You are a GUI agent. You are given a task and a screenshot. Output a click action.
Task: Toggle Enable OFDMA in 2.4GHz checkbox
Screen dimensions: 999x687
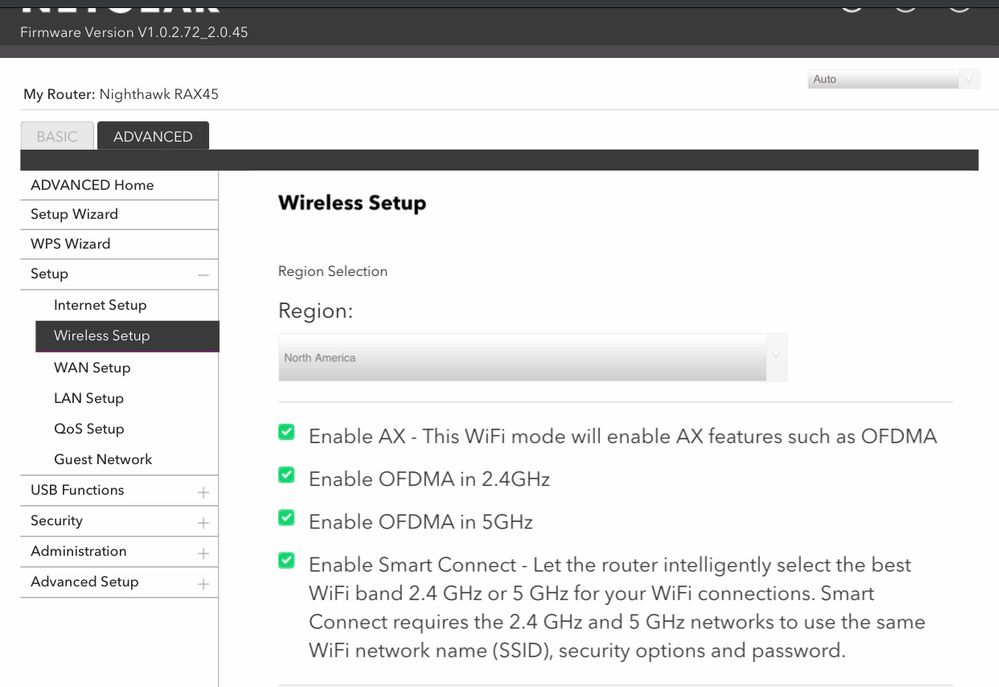[x=287, y=475]
